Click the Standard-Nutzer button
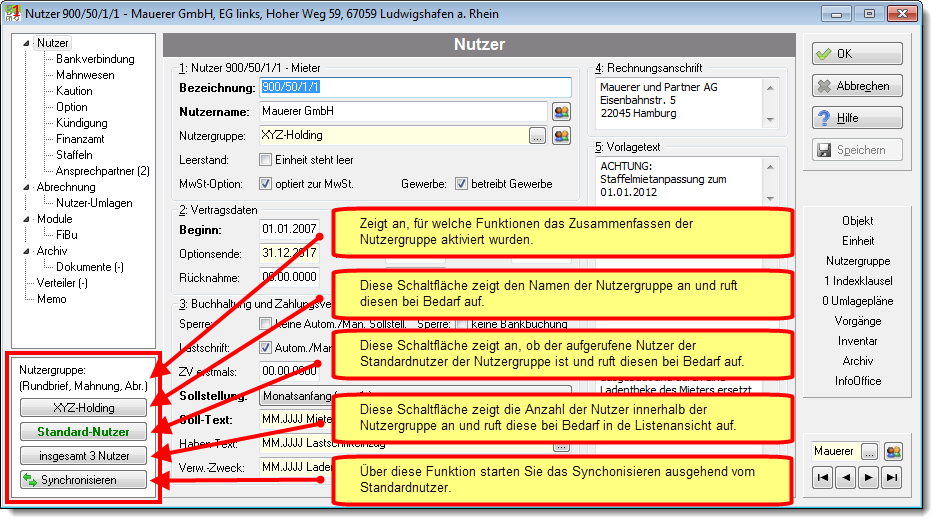The image size is (938, 524). pos(83,432)
